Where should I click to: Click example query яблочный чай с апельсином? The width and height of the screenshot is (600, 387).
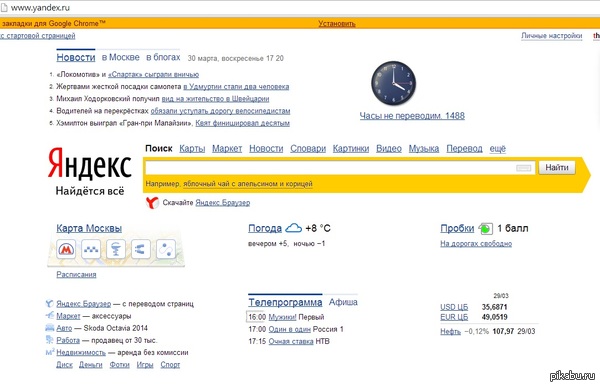pyautogui.click(x=248, y=184)
